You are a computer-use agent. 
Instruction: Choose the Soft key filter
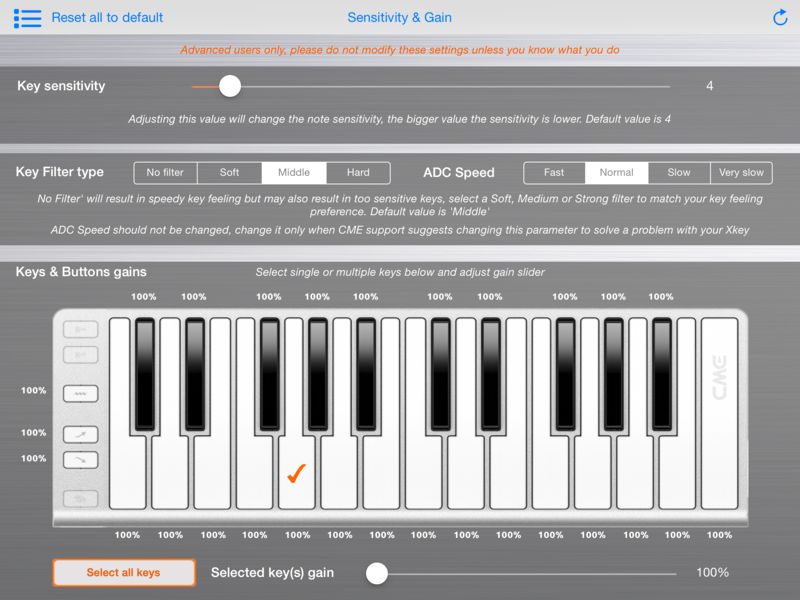tap(230, 173)
